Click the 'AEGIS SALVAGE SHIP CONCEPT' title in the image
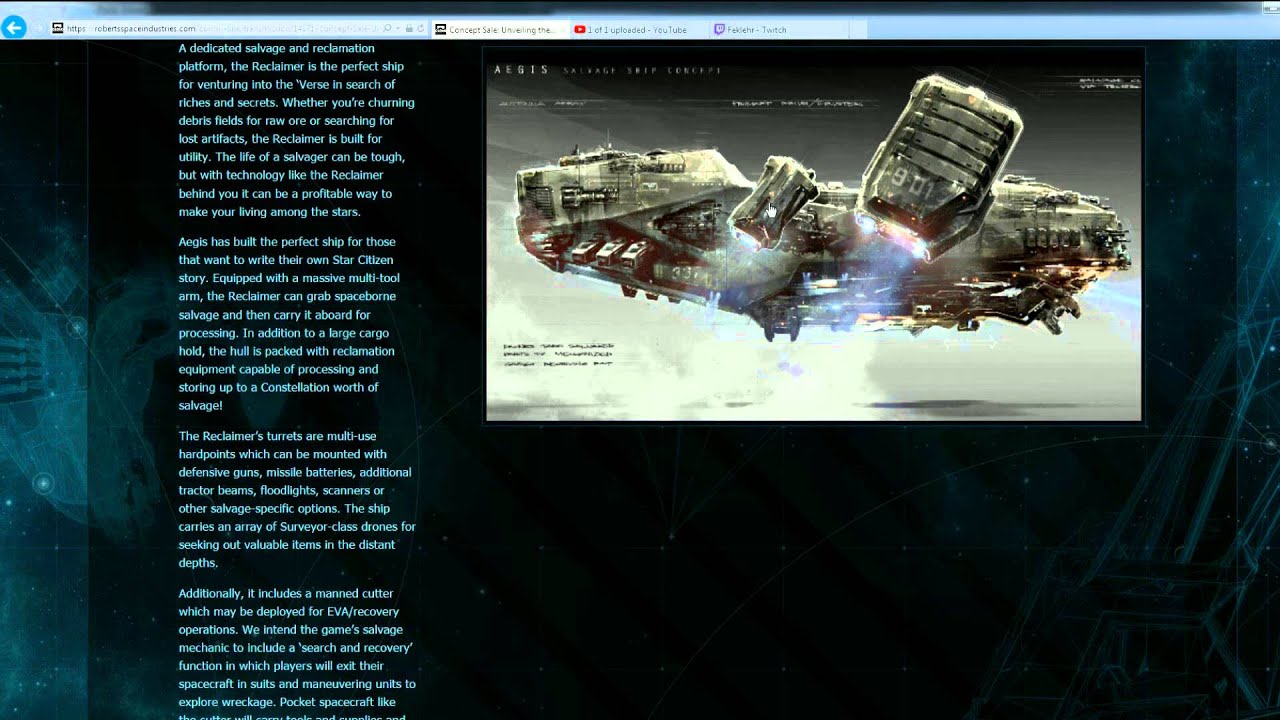This screenshot has width=1280, height=720. pos(608,70)
